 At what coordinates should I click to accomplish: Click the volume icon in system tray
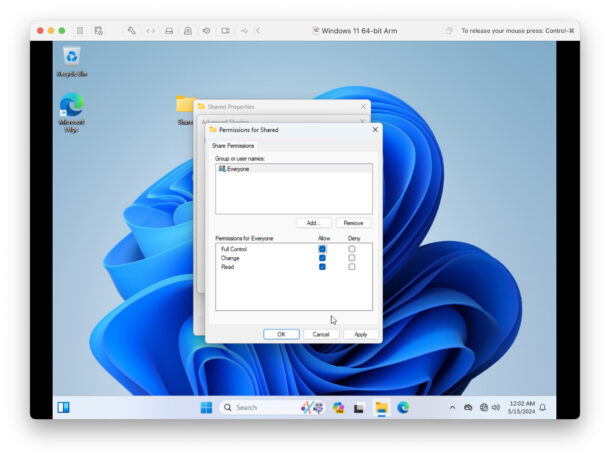[496, 407]
